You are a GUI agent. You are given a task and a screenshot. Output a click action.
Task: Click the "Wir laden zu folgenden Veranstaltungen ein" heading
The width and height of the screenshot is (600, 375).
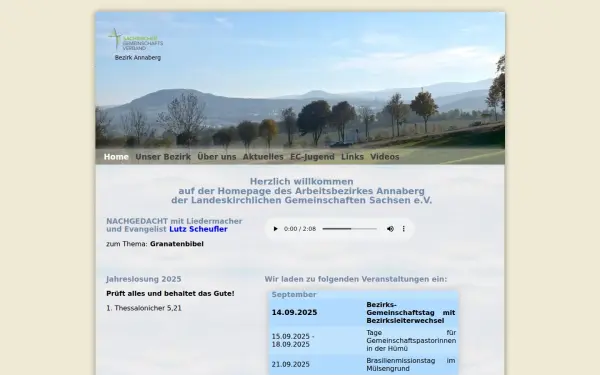coord(355,279)
